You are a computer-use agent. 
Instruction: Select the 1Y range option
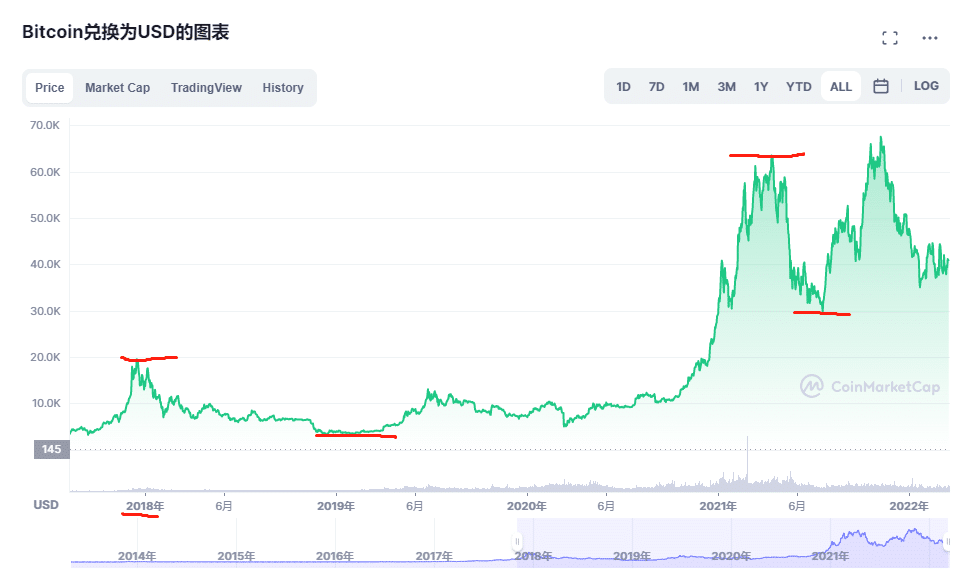[761, 86]
